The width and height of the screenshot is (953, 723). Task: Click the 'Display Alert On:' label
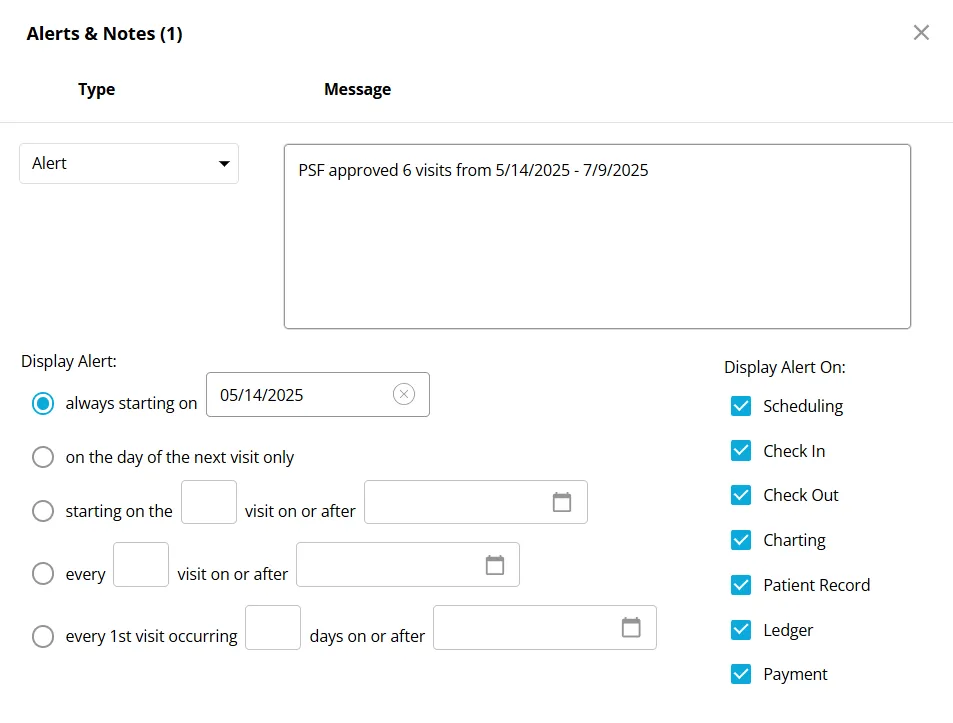785,367
